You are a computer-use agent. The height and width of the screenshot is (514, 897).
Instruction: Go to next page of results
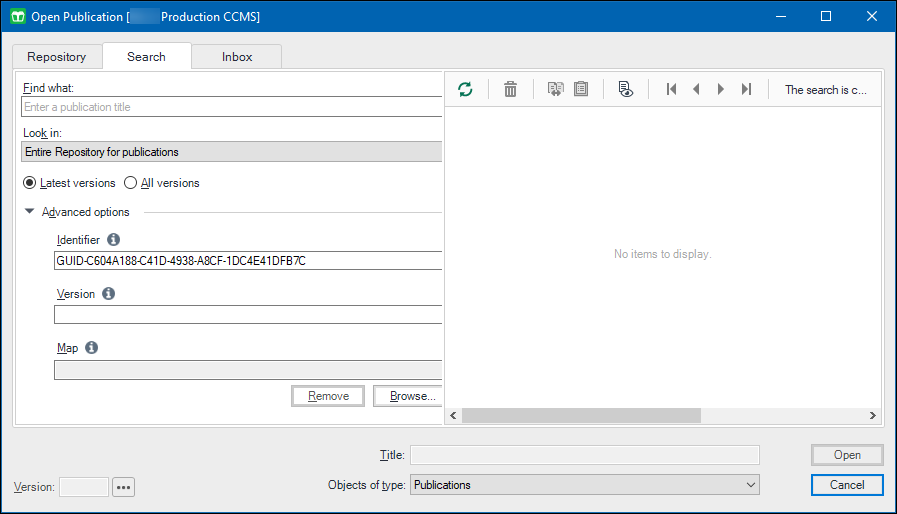pos(721,89)
